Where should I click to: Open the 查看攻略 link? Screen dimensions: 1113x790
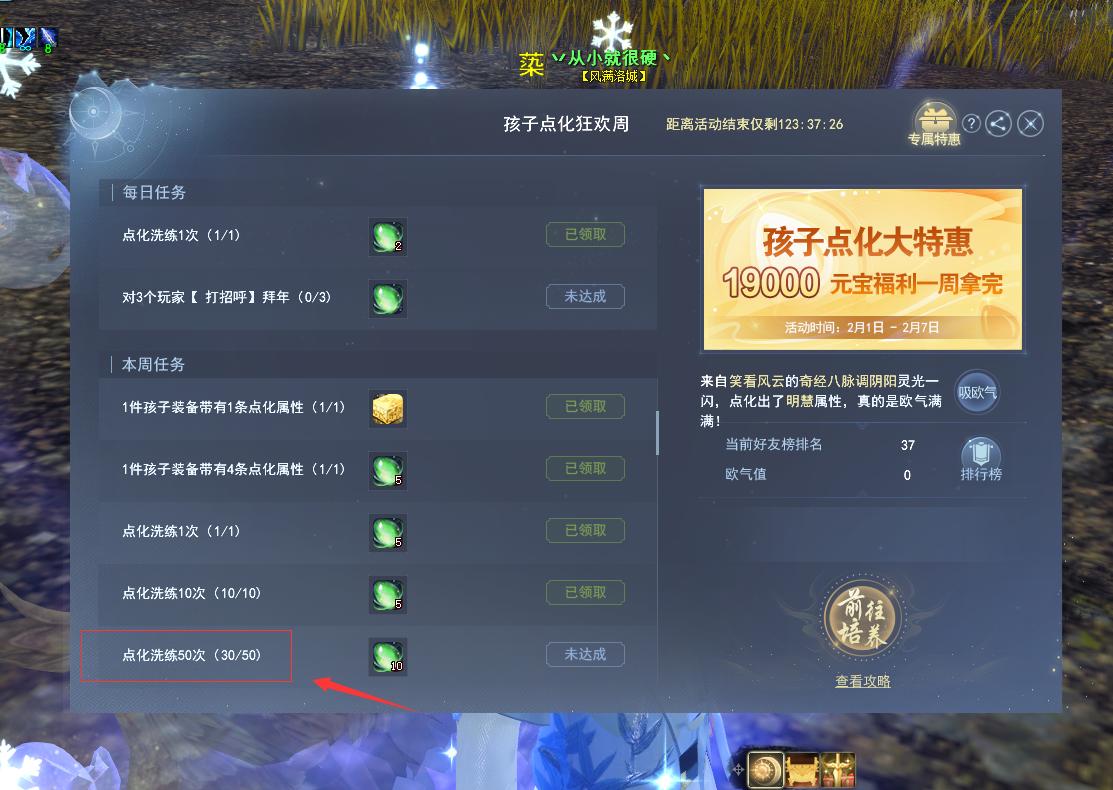click(x=862, y=681)
